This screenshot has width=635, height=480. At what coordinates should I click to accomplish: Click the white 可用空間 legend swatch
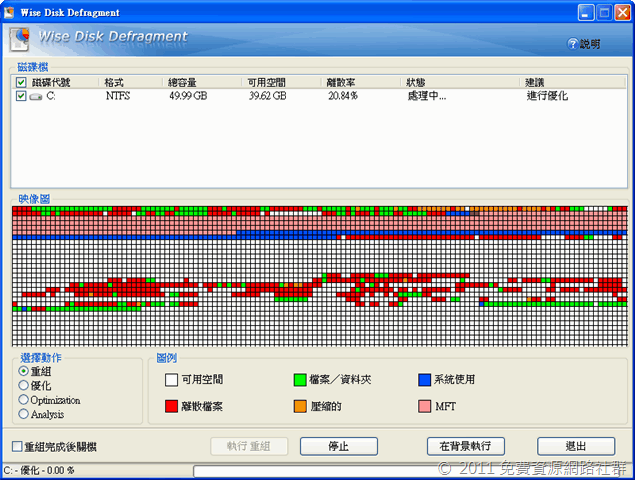pyautogui.click(x=171, y=380)
